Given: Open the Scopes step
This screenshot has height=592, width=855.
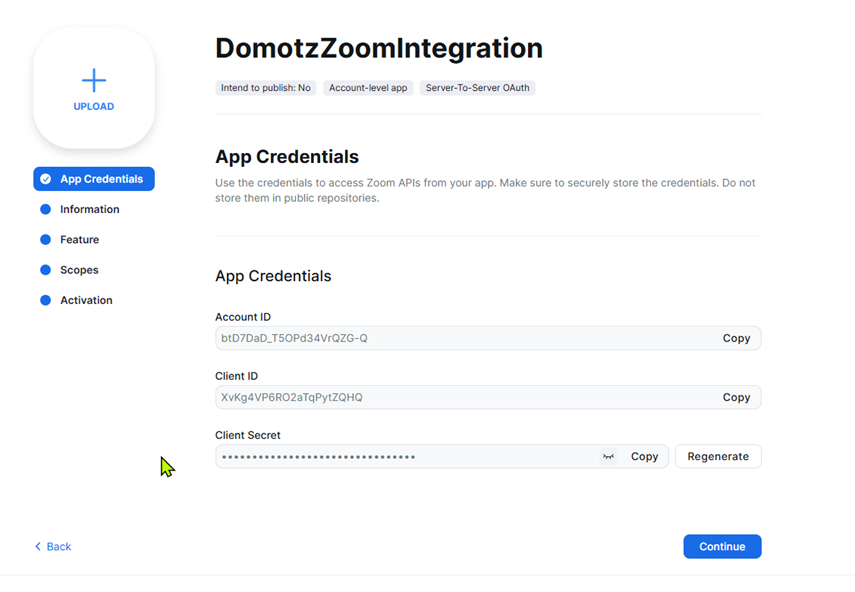Looking at the screenshot, I should click(79, 270).
